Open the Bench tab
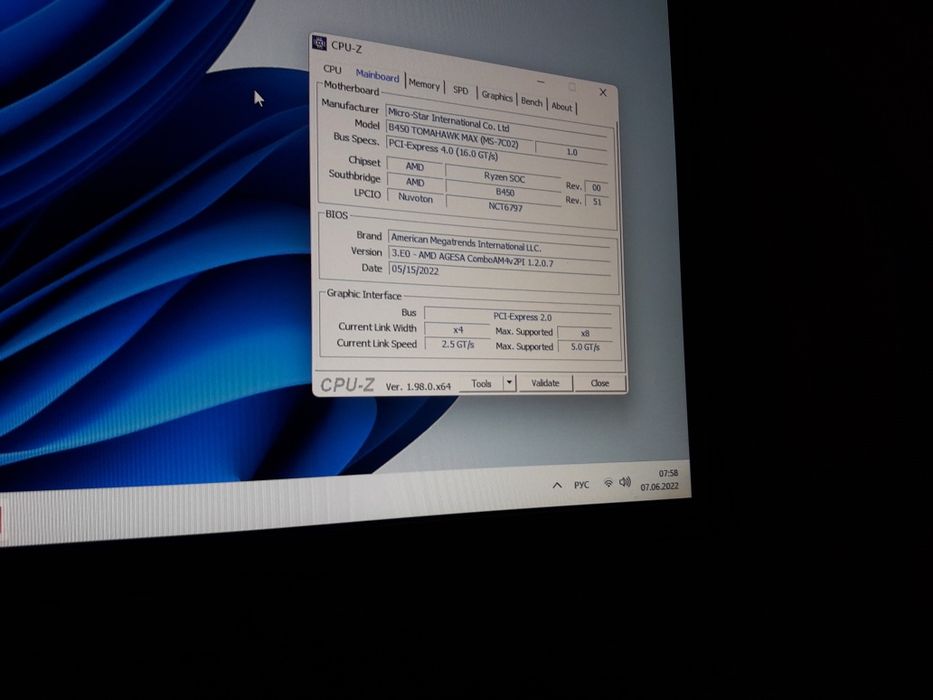 532,102
